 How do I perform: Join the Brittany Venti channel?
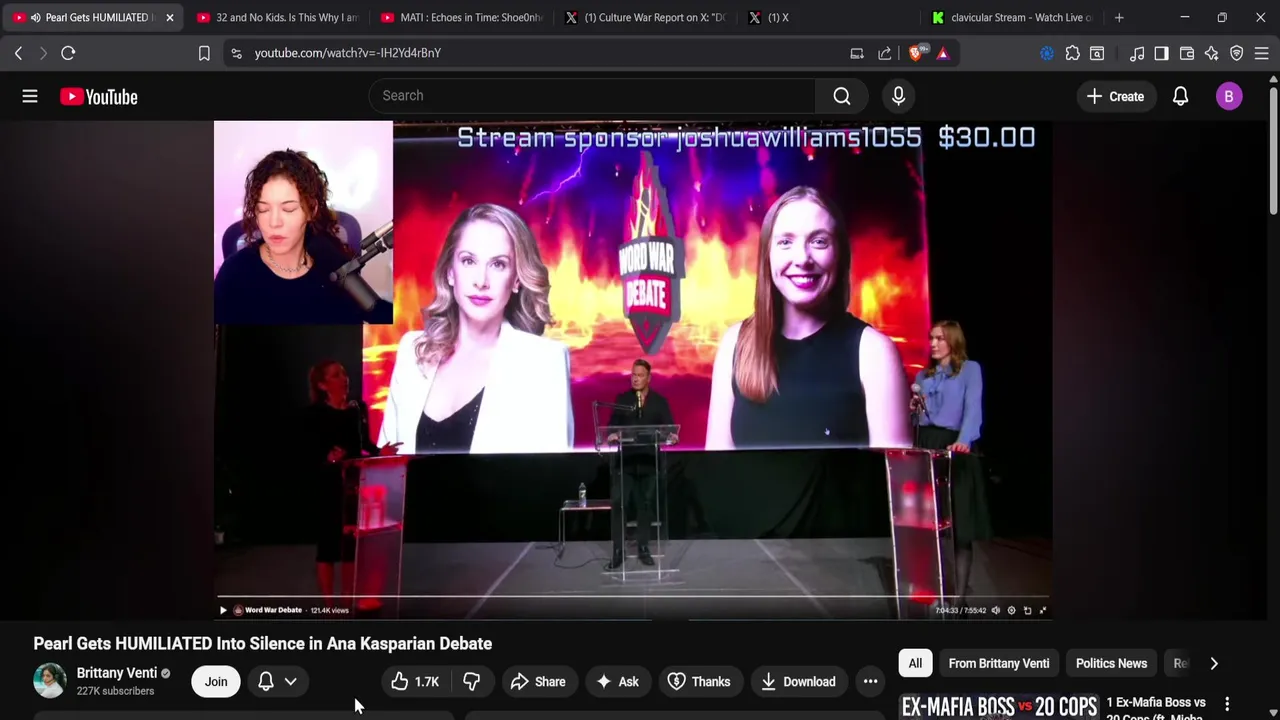pyautogui.click(x=216, y=681)
